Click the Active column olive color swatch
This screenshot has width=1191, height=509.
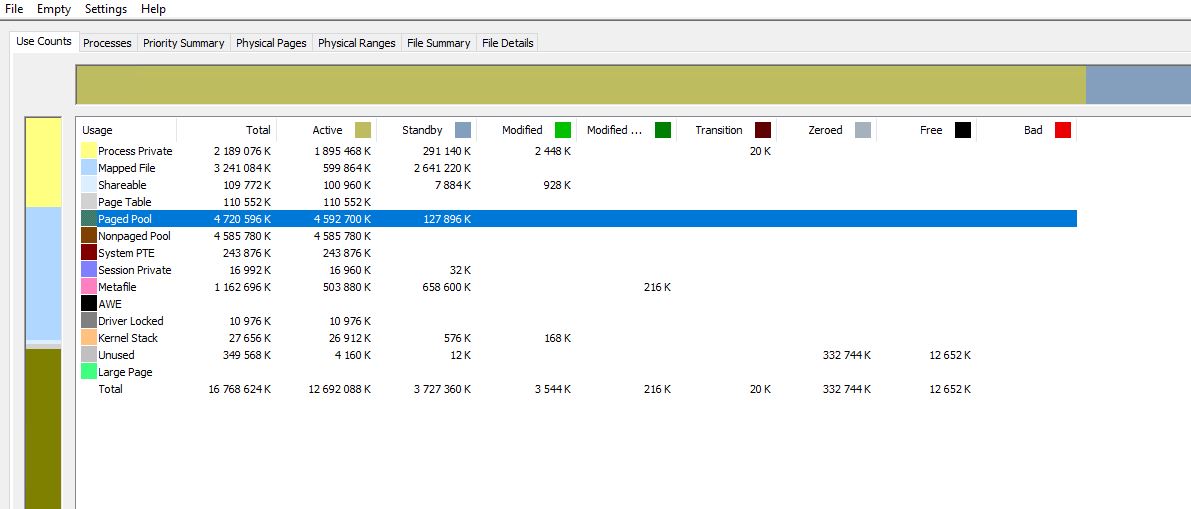[x=362, y=130]
